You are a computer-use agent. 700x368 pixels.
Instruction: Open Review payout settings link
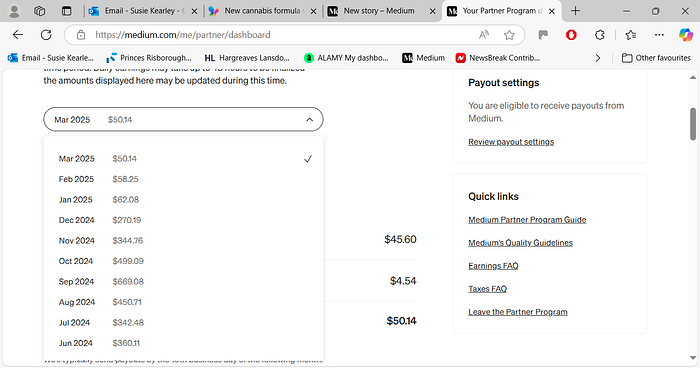[511, 142]
